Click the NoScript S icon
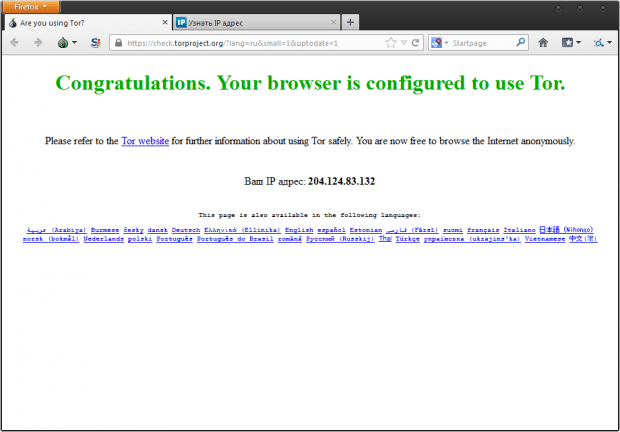Image resolution: width=620 pixels, height=432 pixels. pos(95,43)
